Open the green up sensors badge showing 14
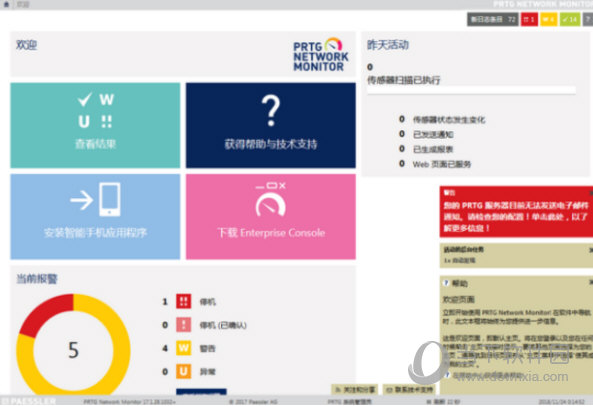593x406 pixels. (570, 19)
